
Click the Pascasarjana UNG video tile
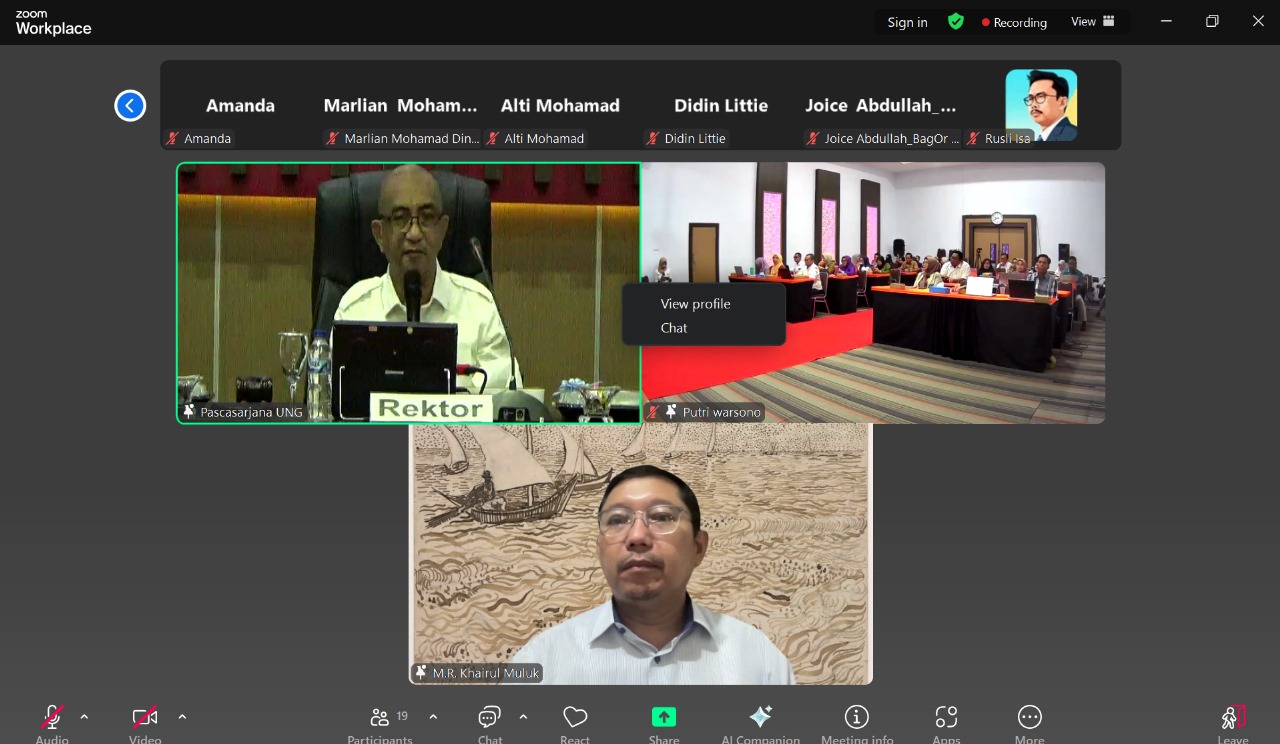coord(409,293)
